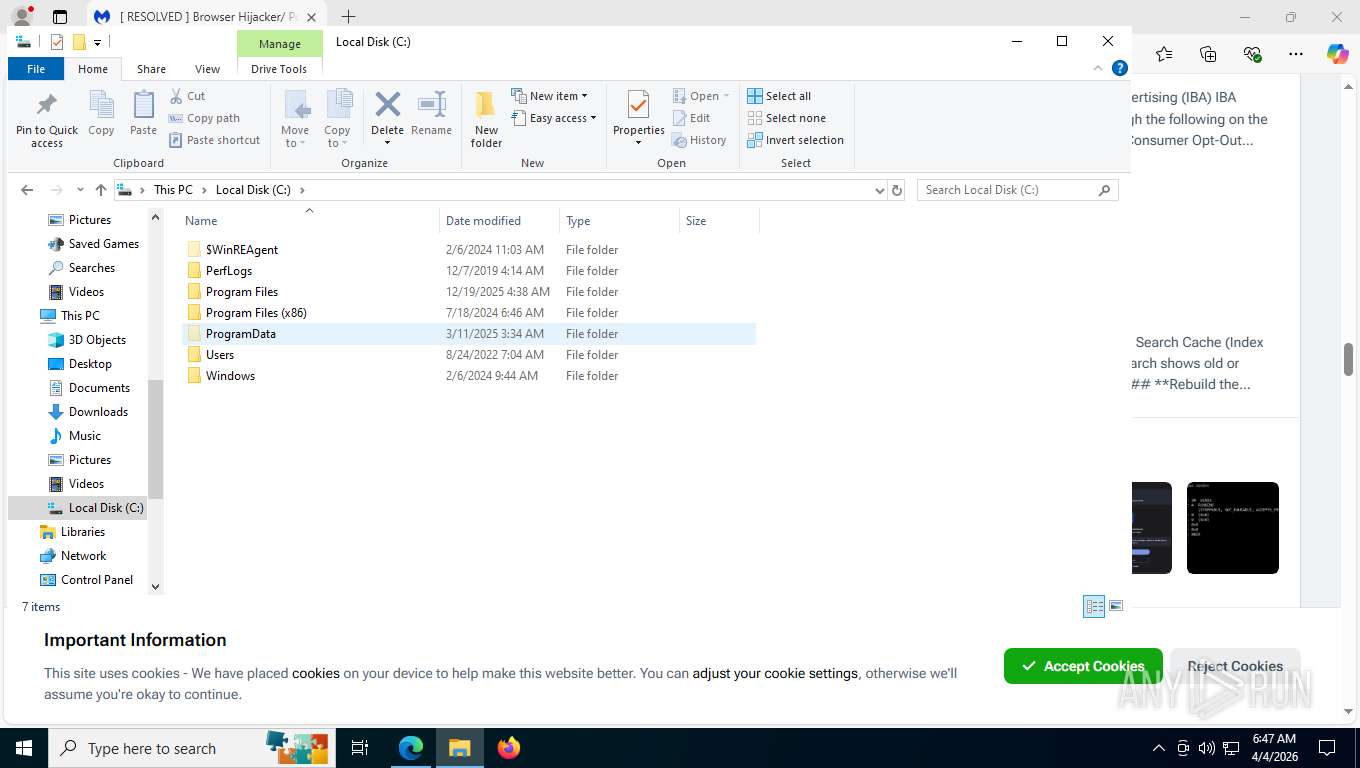Click the Properties checkmark icon
This screenshot has height=768, width=1360.
point(638,104)
